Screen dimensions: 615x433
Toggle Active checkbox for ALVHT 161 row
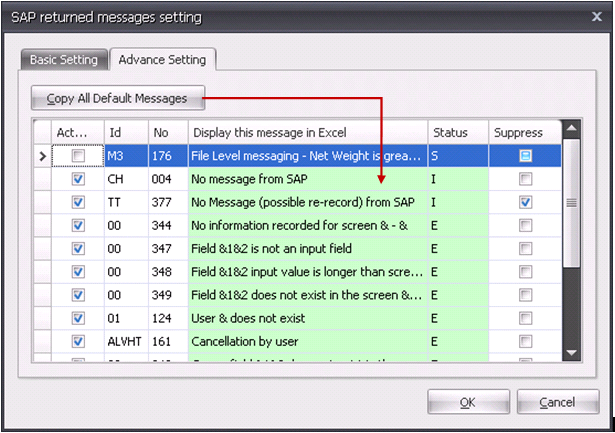pos(78,341)
